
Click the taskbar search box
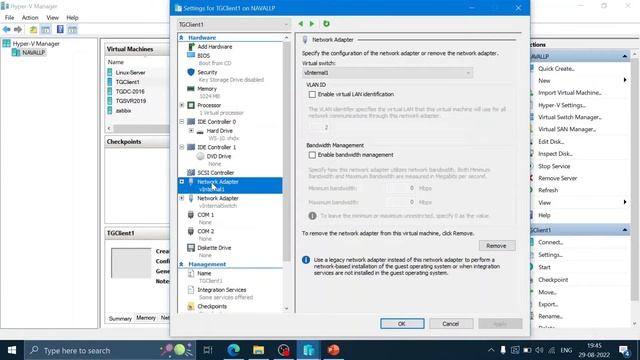point(110,350)
